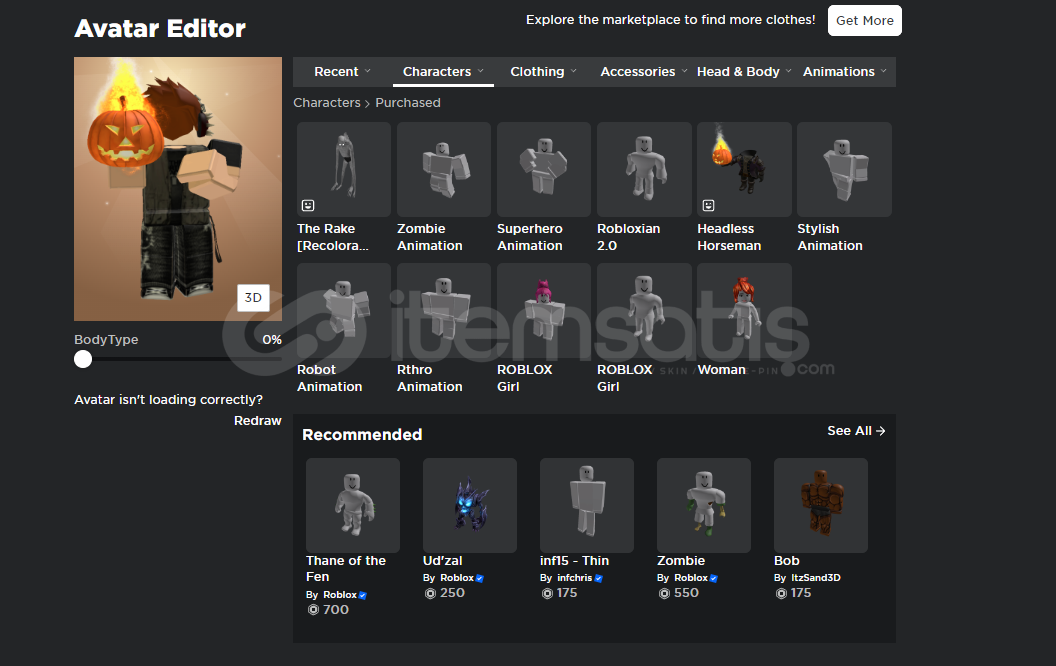Screen dimensions: 1056x666
Task: Expand the Recent dropdown menu
Action: (x=368, y=71)
